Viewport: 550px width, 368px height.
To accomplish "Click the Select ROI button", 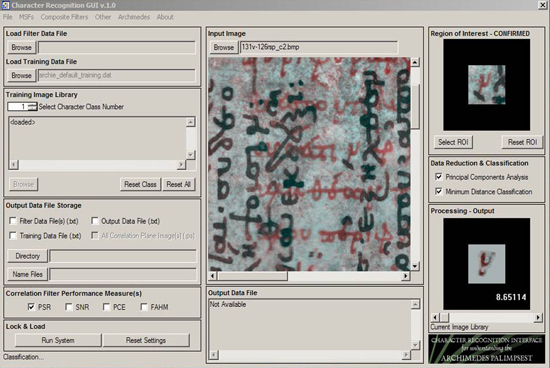I will (453, 142).
